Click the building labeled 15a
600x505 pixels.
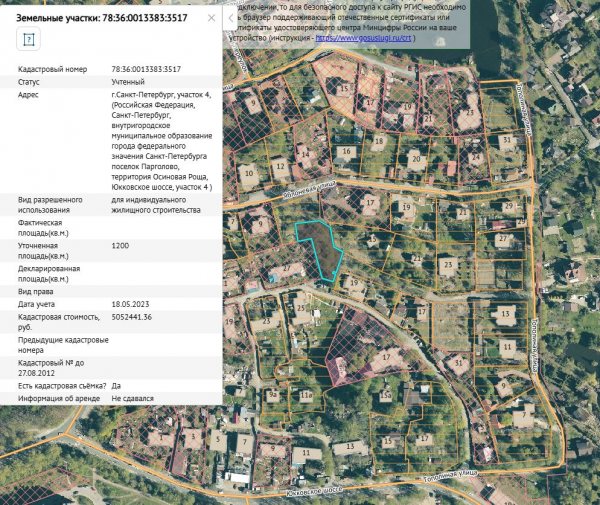(385, 396)
